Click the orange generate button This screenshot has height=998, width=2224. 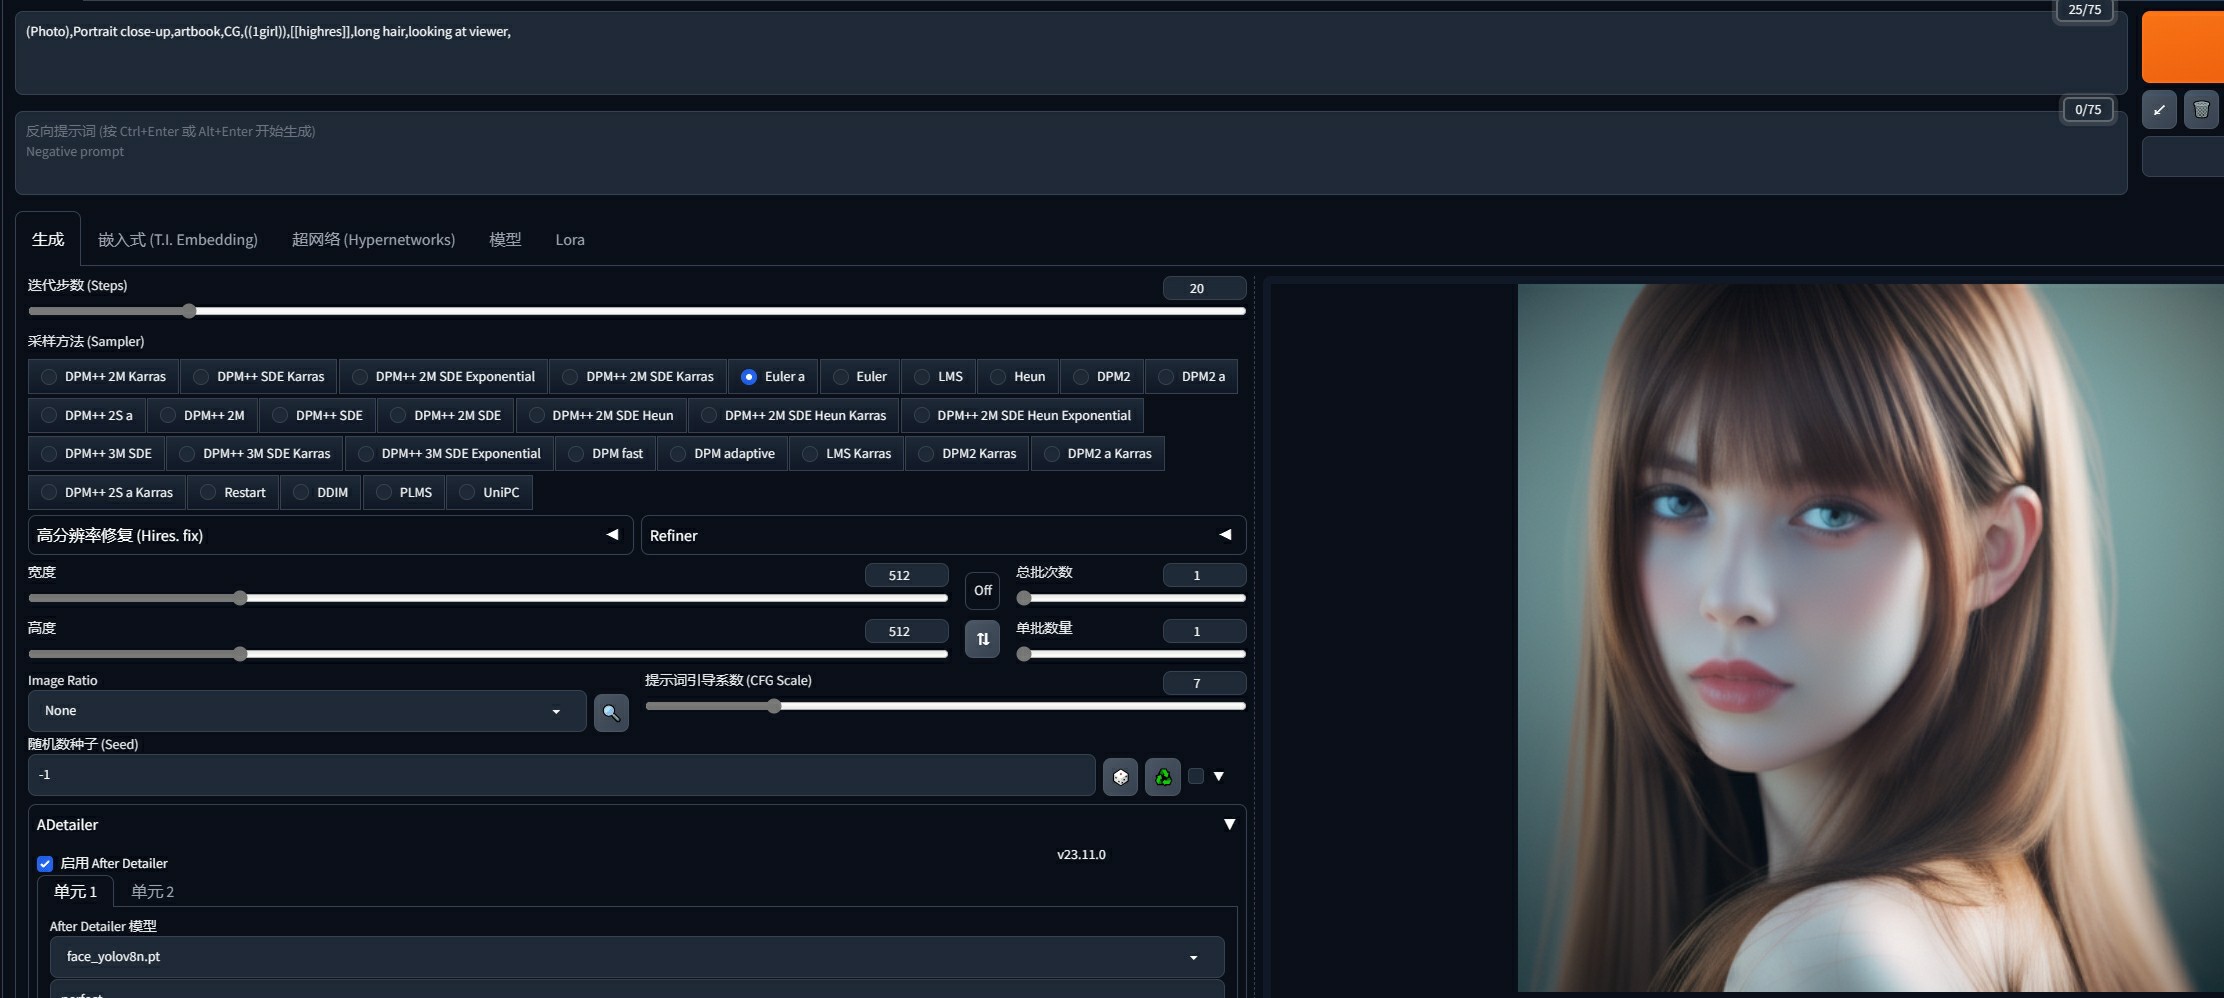coord(2182,47)
